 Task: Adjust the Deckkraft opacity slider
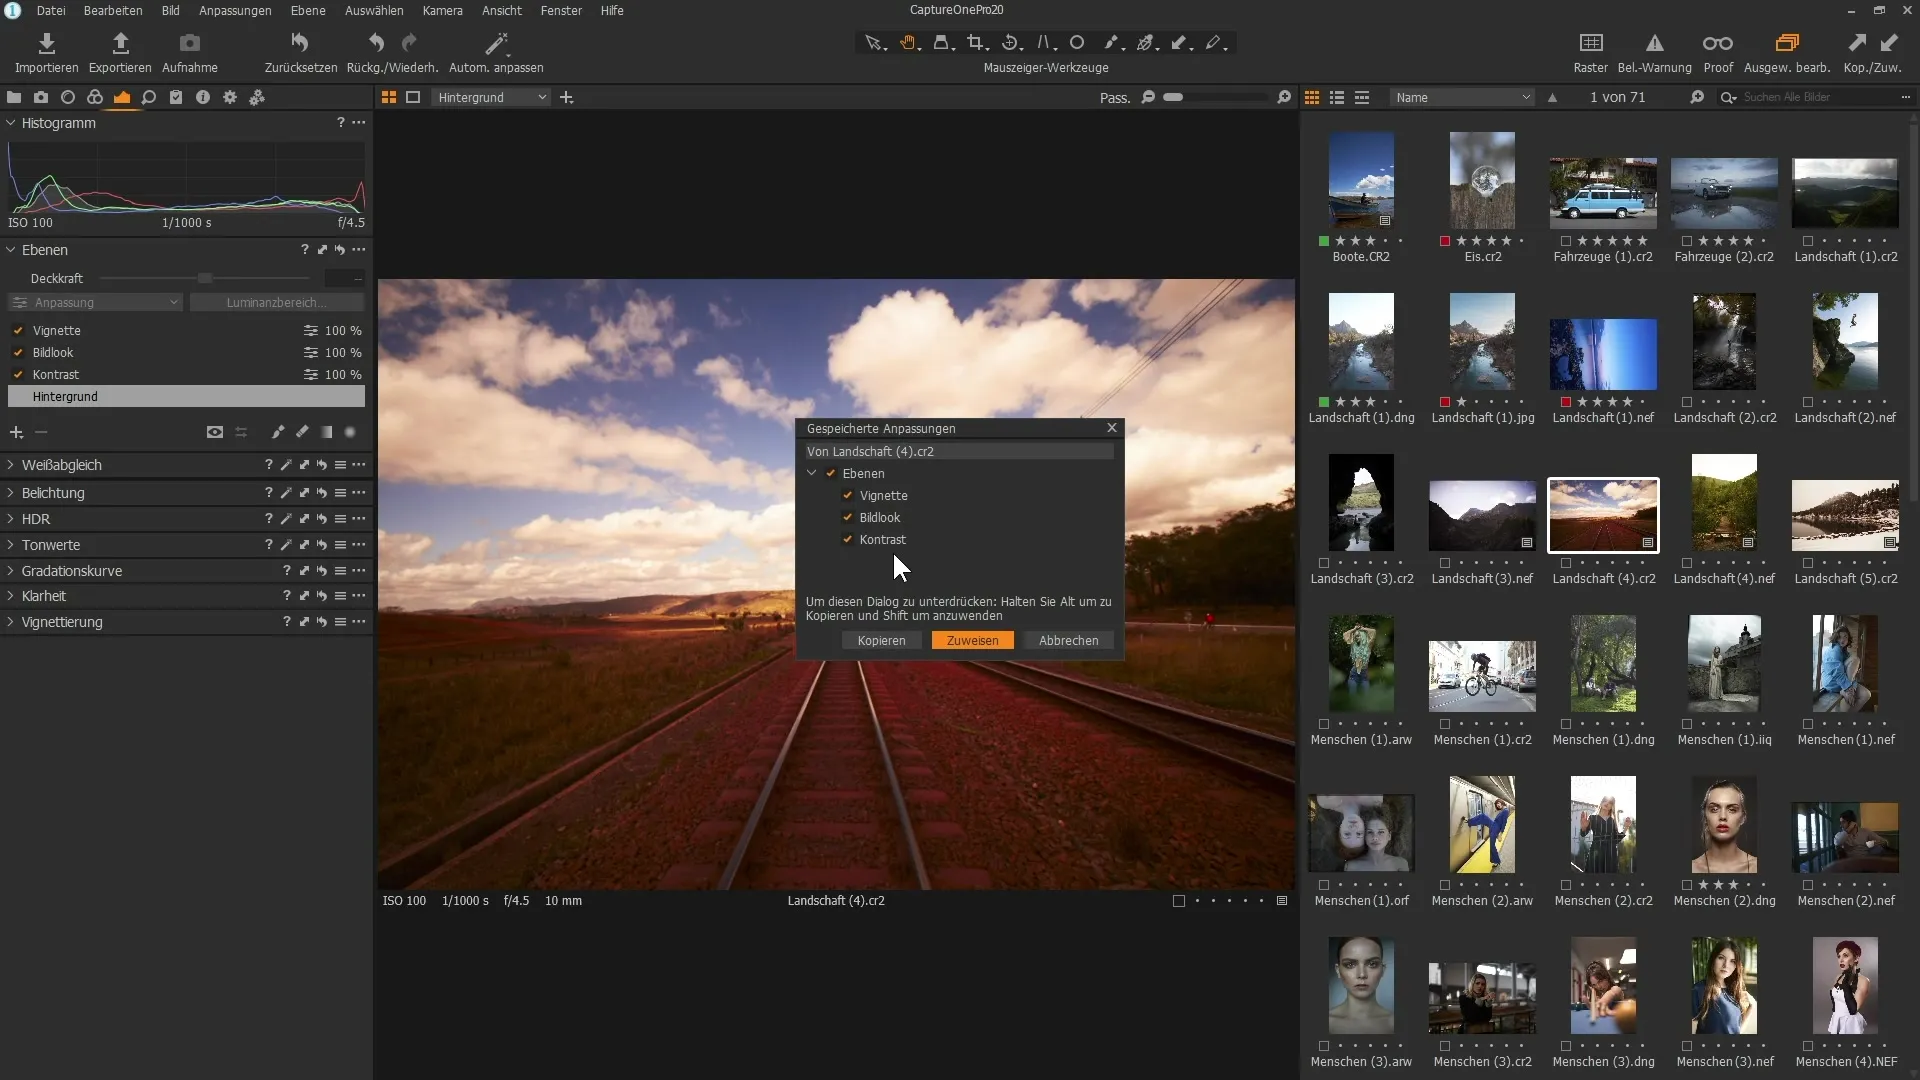point(205,278)
